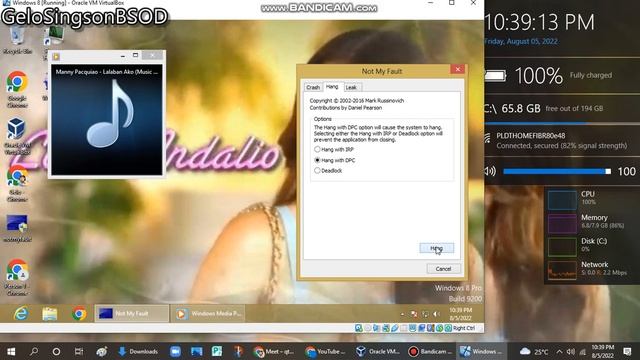640x360 pixels.
Task: Open the Photos app on host taskbar
Action: pyautogui.click(x=196, y=351)
